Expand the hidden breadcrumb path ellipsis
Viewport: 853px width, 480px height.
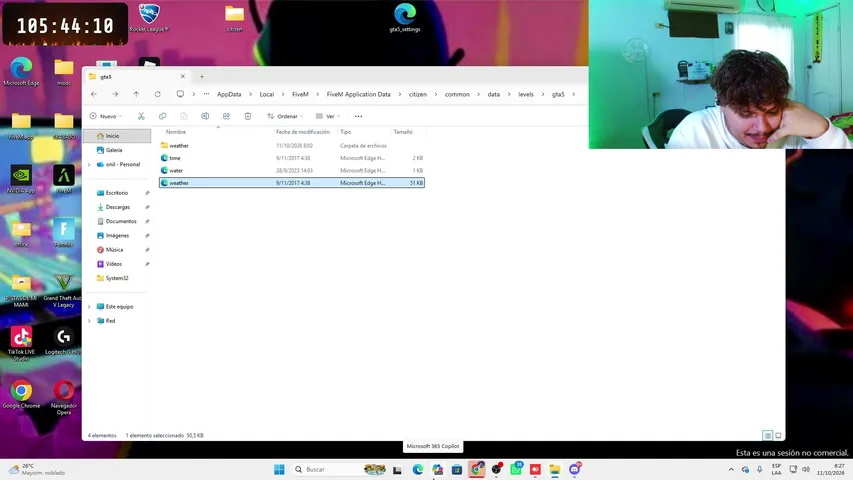(206, 94)
